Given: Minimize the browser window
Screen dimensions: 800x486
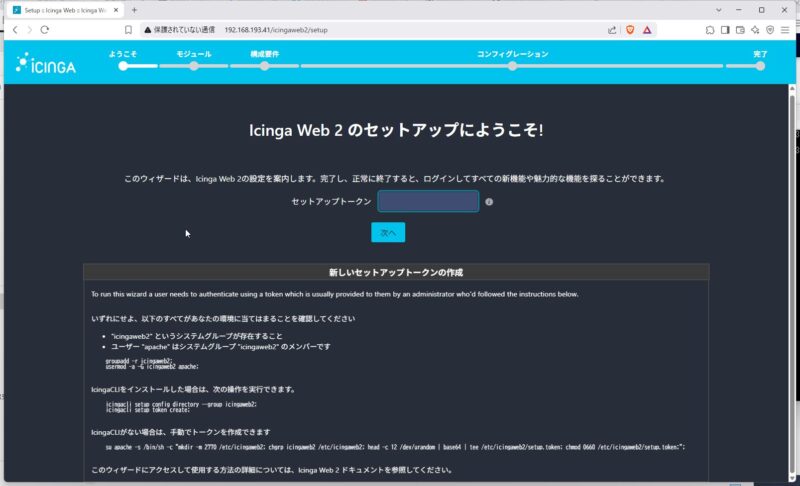Looking at the screenshot, I should coord(739,10).
